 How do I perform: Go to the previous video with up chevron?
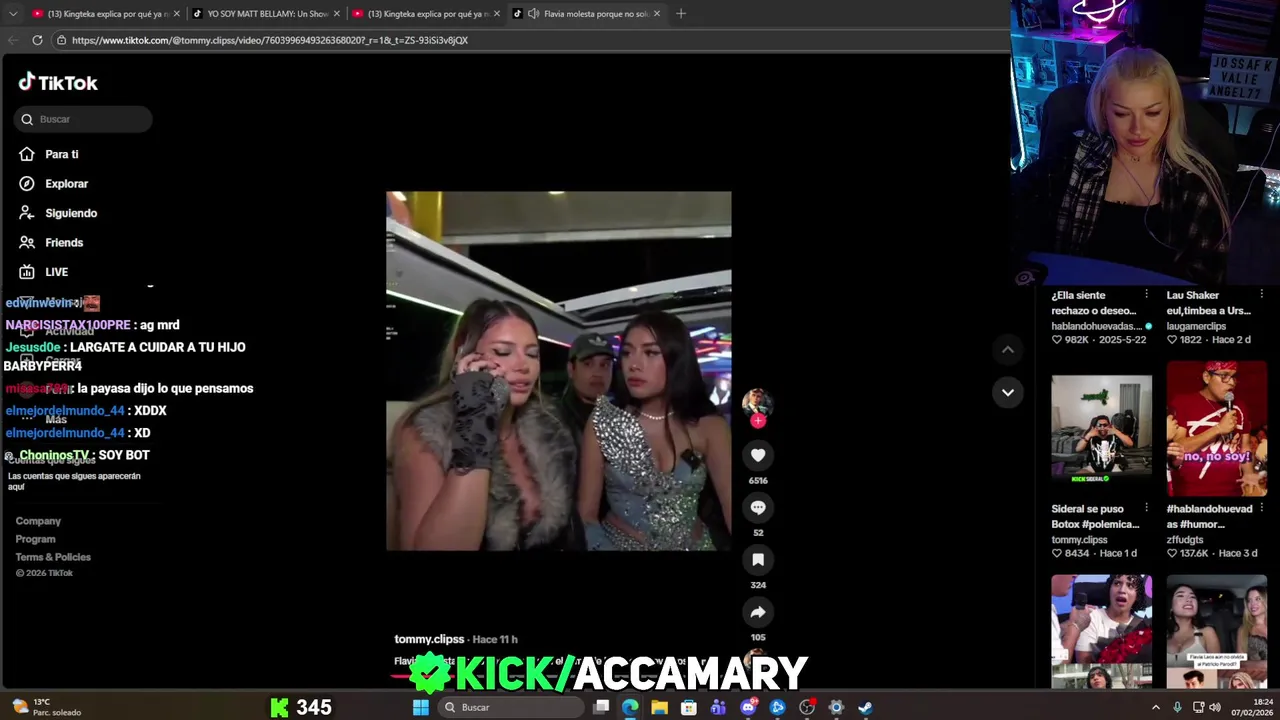pyautogui.click(x=1008, y=349)
